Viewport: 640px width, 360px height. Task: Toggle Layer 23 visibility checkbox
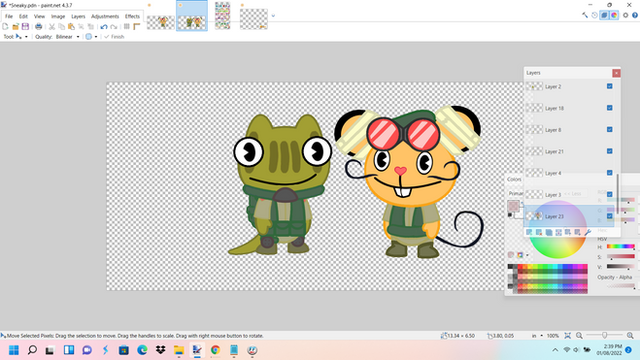[609, 216]
